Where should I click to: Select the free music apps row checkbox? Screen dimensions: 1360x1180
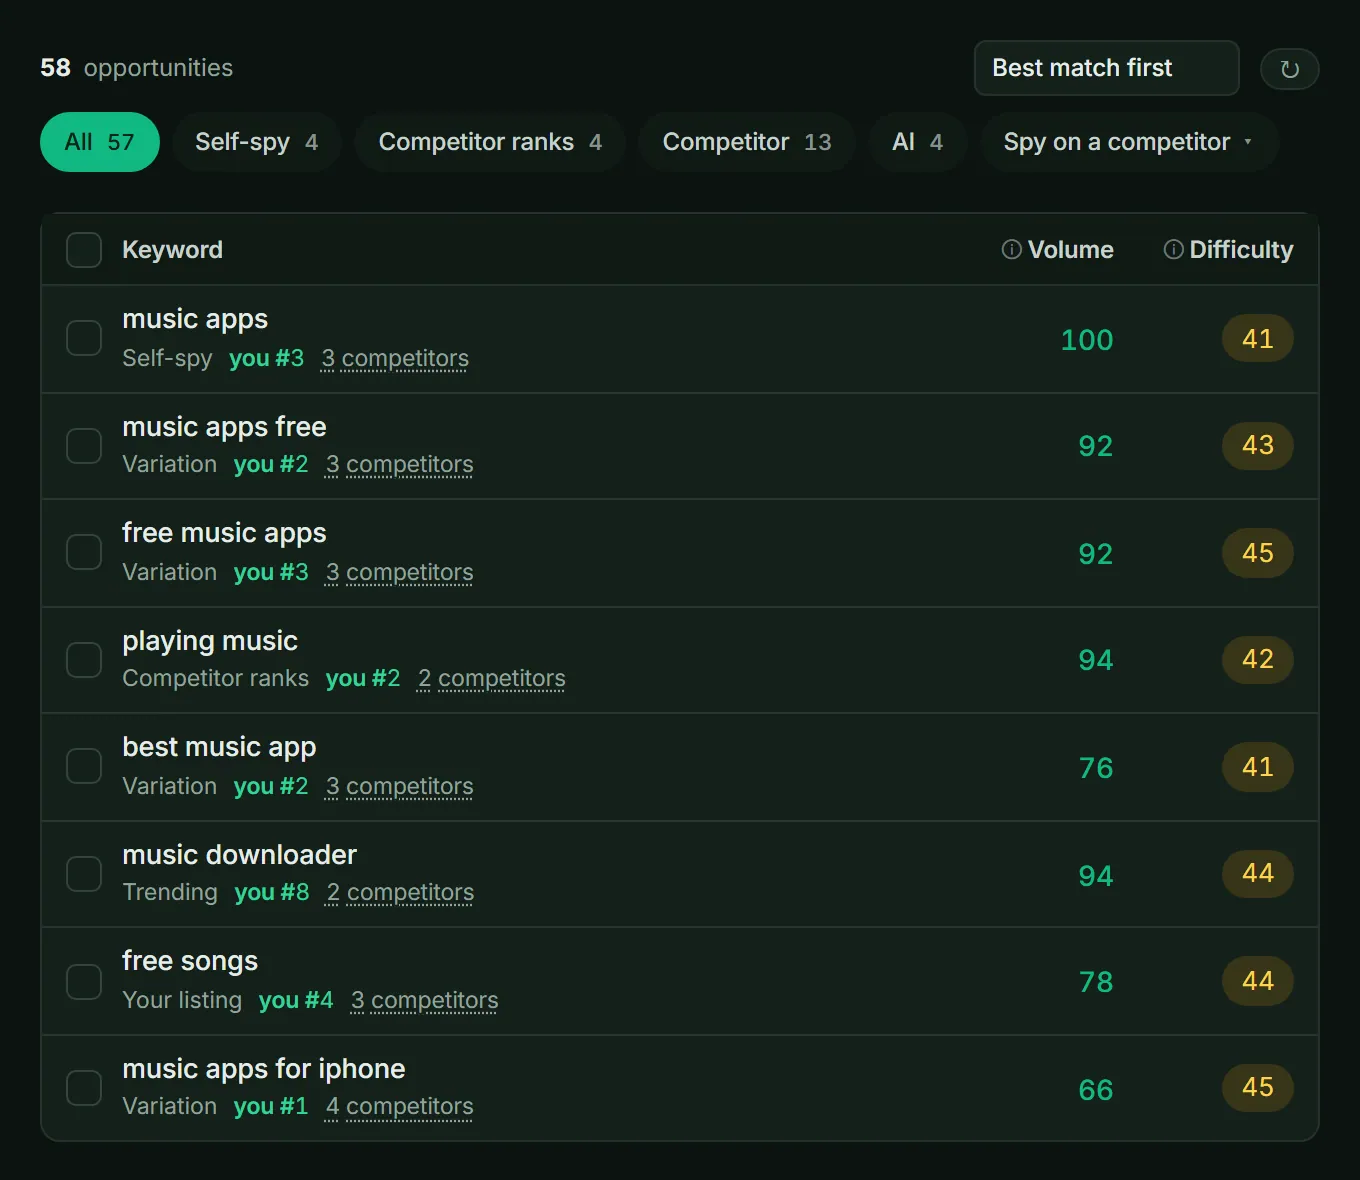click(84, 552)
